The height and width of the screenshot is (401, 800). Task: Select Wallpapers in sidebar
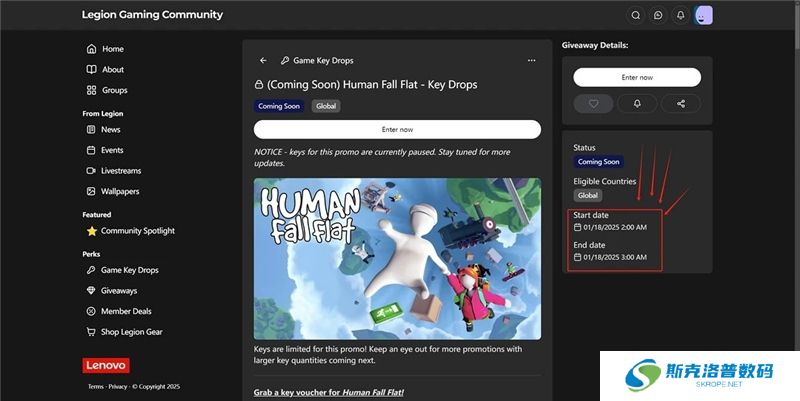(120, 191)
